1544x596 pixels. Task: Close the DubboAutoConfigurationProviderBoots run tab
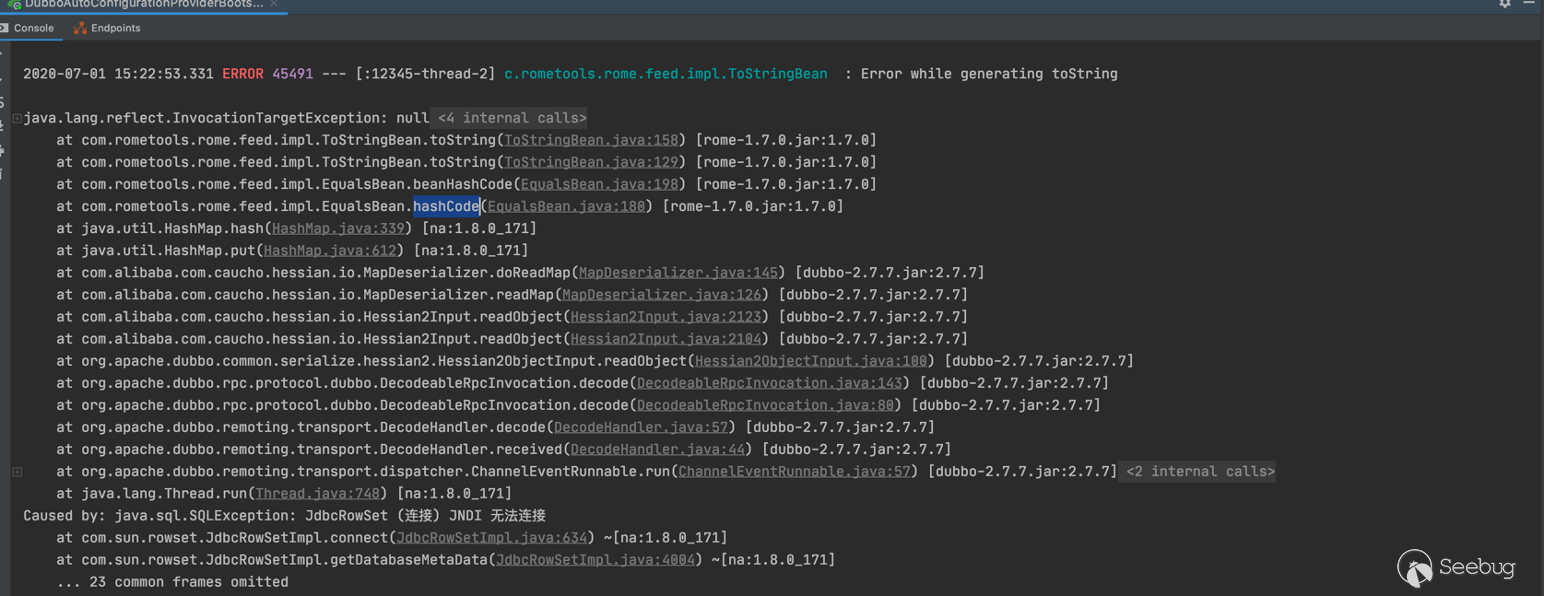click(275, 4)
